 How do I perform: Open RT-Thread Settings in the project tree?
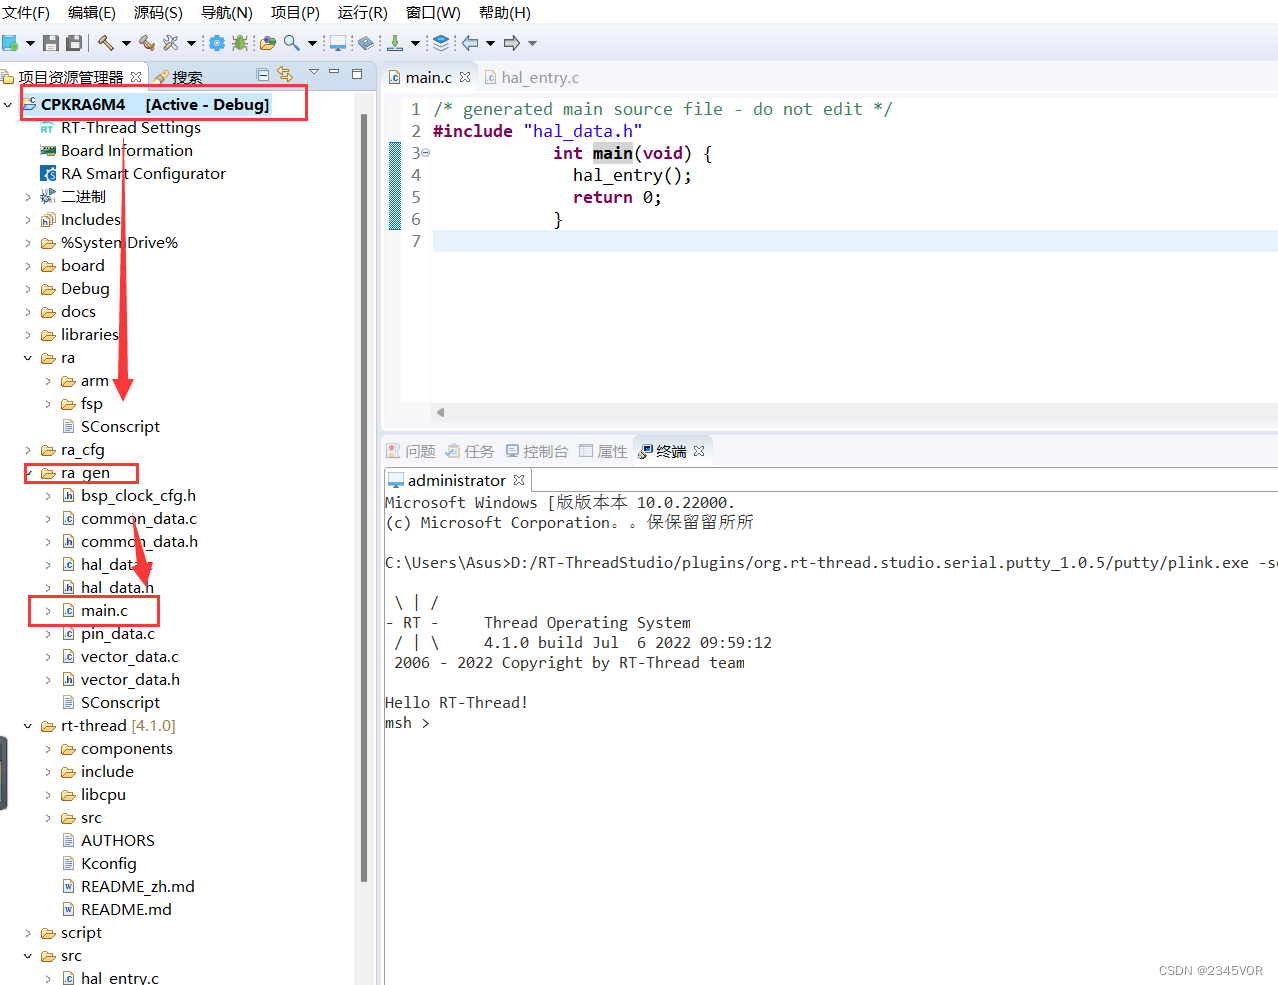click(x=130, y=128)
